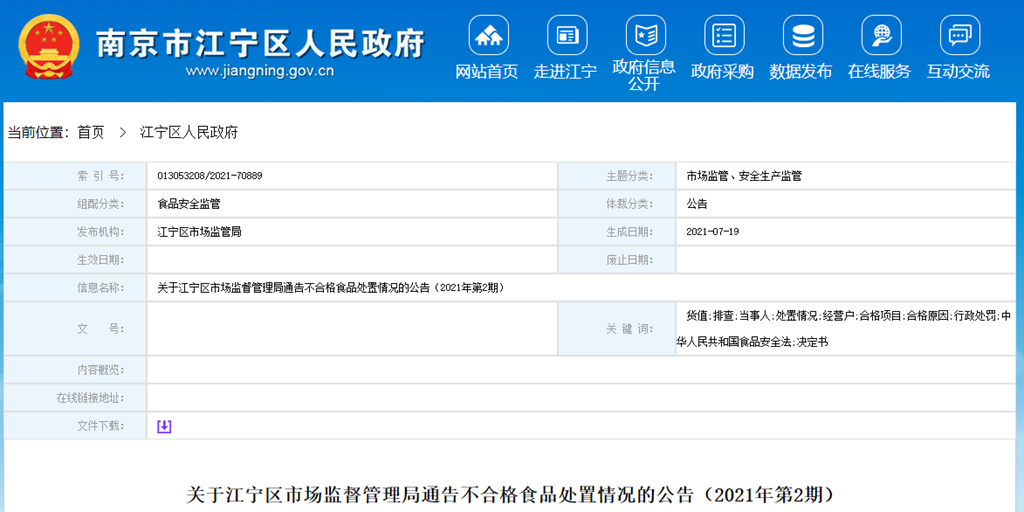Screen dimensions: 1024x512
Task: Click the 文件下载 label cell
Action: tap(76, 426)
